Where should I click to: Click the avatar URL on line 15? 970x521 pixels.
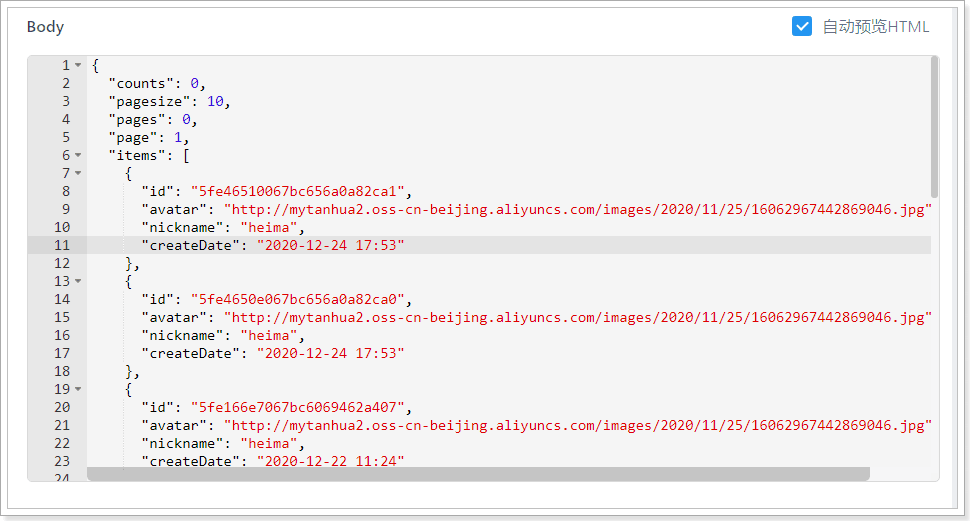(578, 317)
